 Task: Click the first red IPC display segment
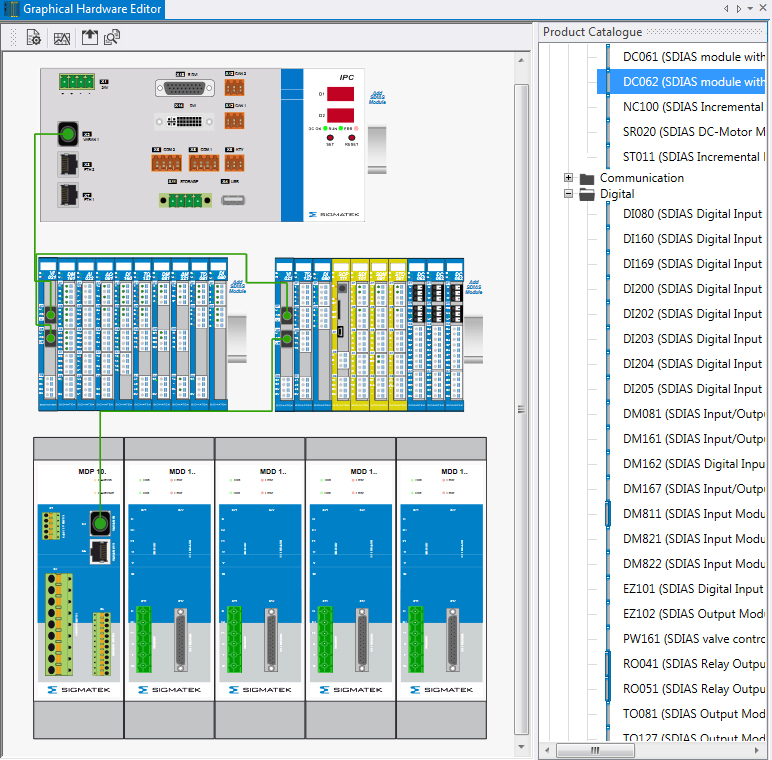coord(340,94)
